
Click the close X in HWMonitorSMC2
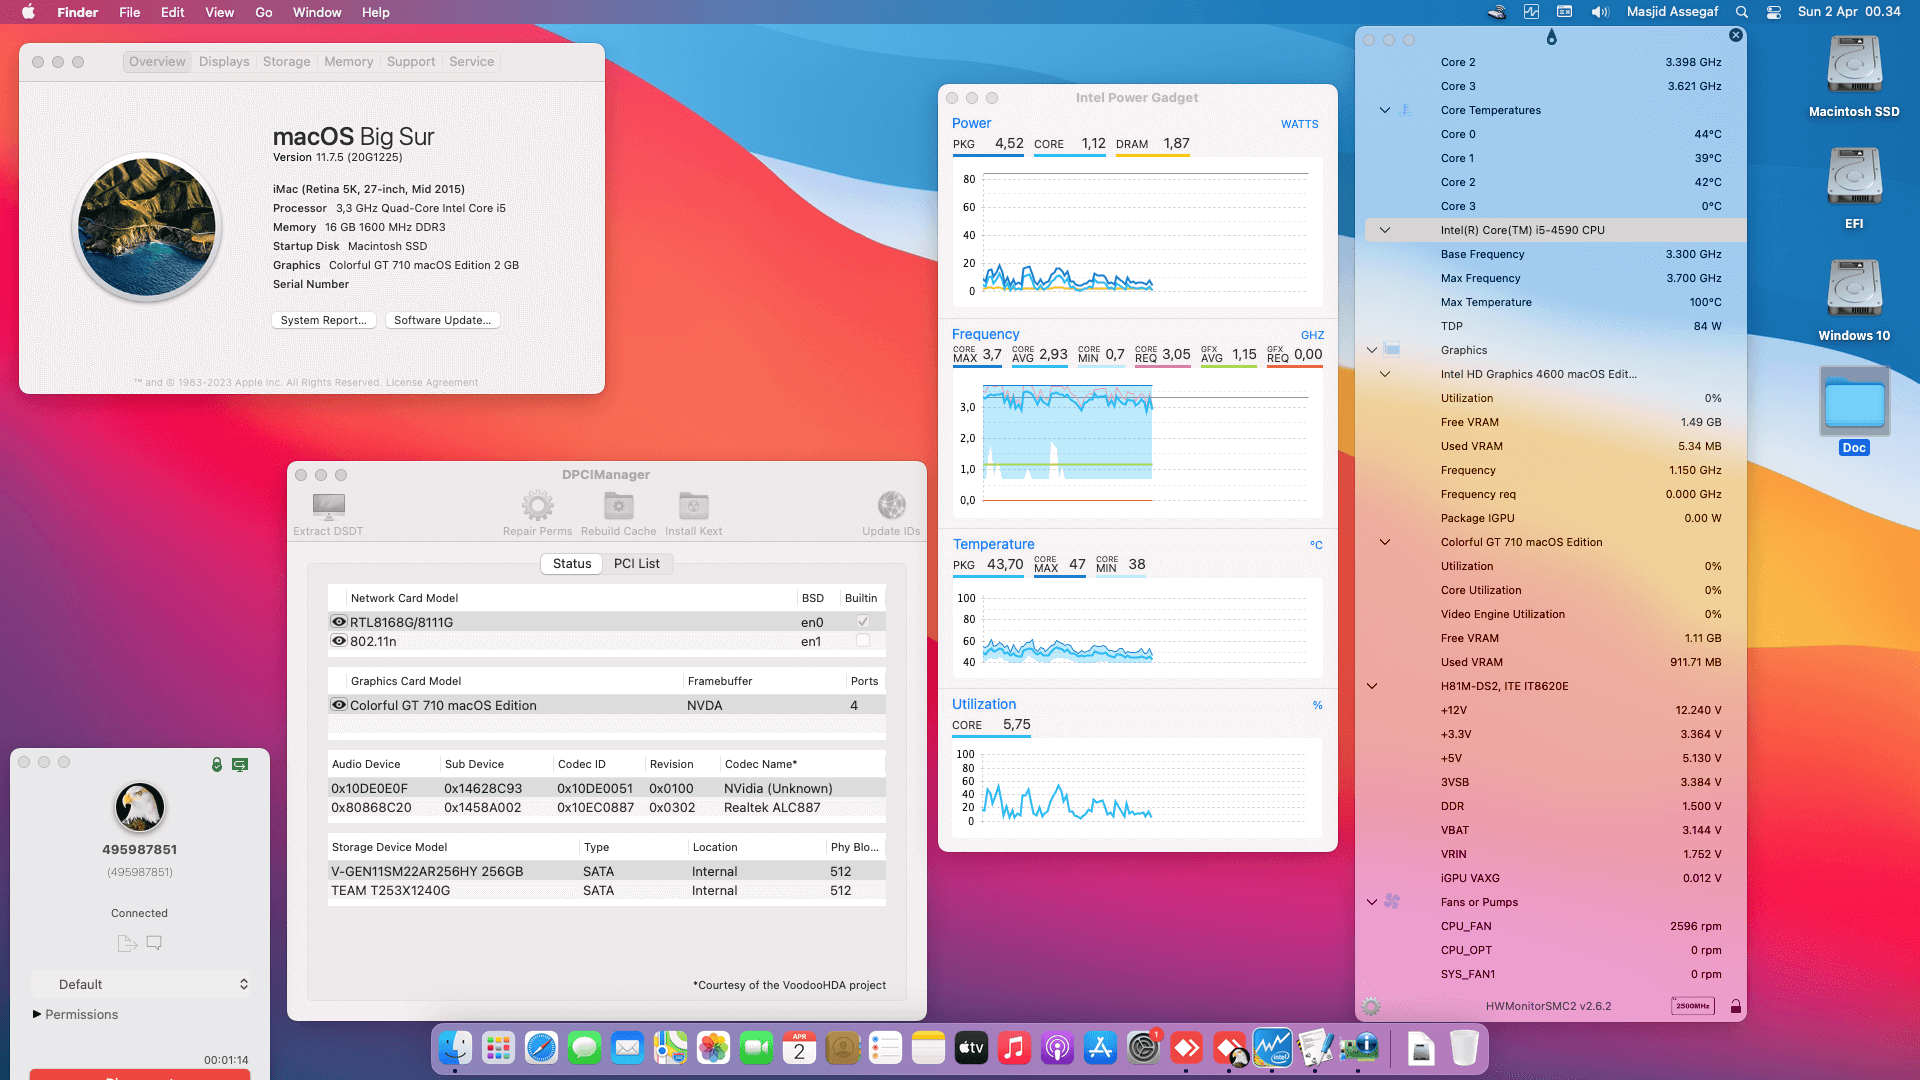[x=1736, y=35]
